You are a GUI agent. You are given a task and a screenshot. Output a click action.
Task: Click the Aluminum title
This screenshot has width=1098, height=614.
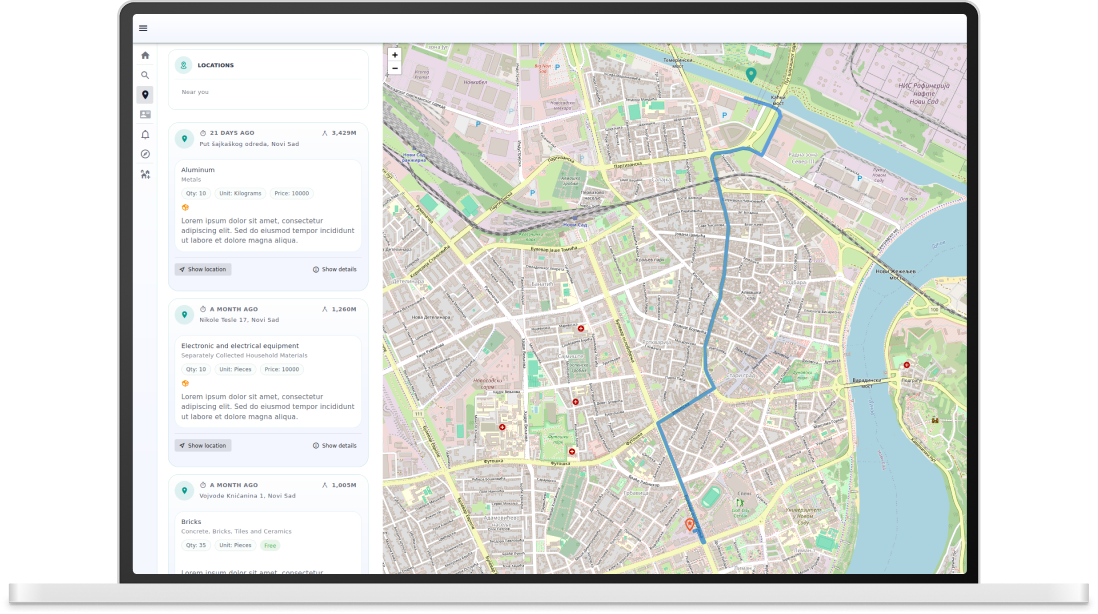tap(197, 169)
